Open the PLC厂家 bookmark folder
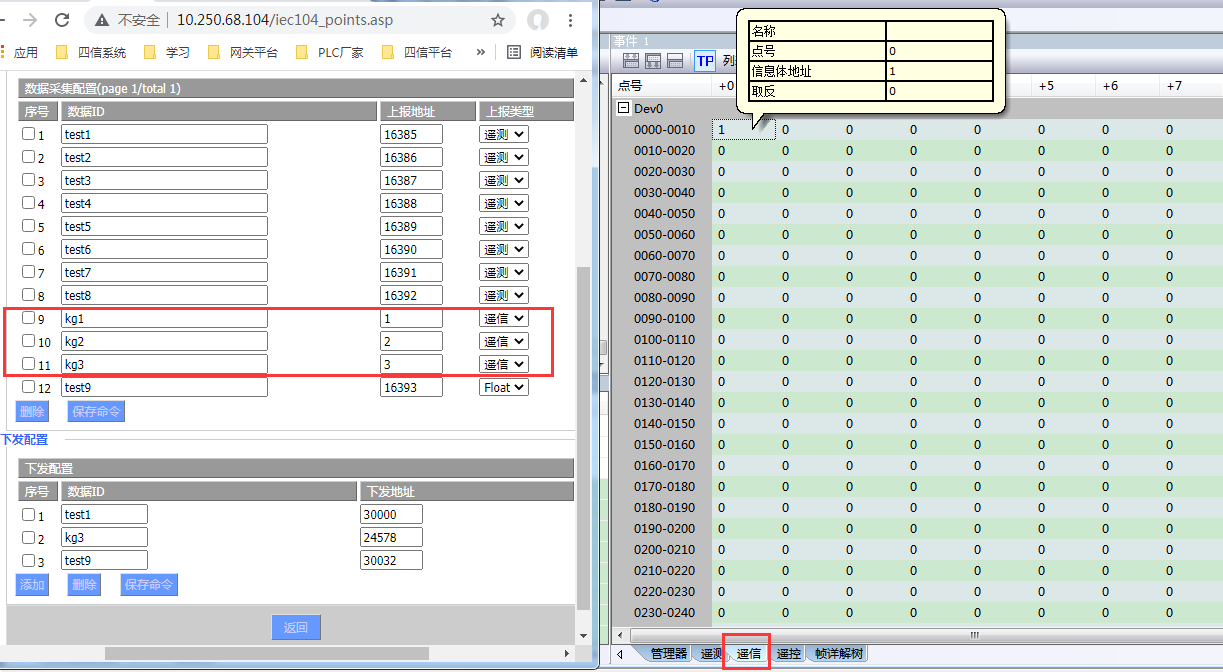Screen dimensions: 1223x672 click(x=330, y=52)
